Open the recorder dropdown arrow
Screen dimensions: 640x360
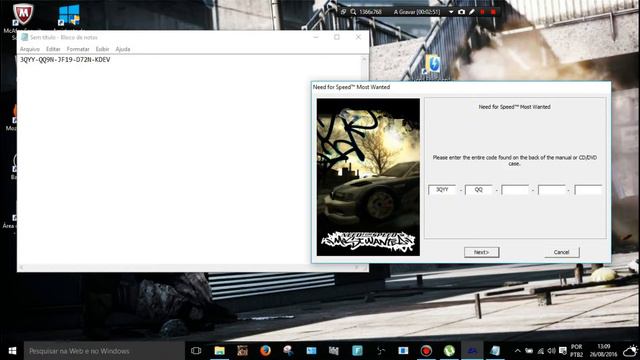451,12
